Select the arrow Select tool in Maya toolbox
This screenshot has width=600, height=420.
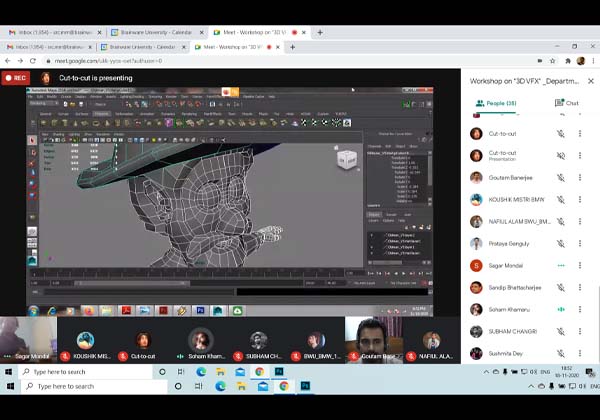coord(32,140)
